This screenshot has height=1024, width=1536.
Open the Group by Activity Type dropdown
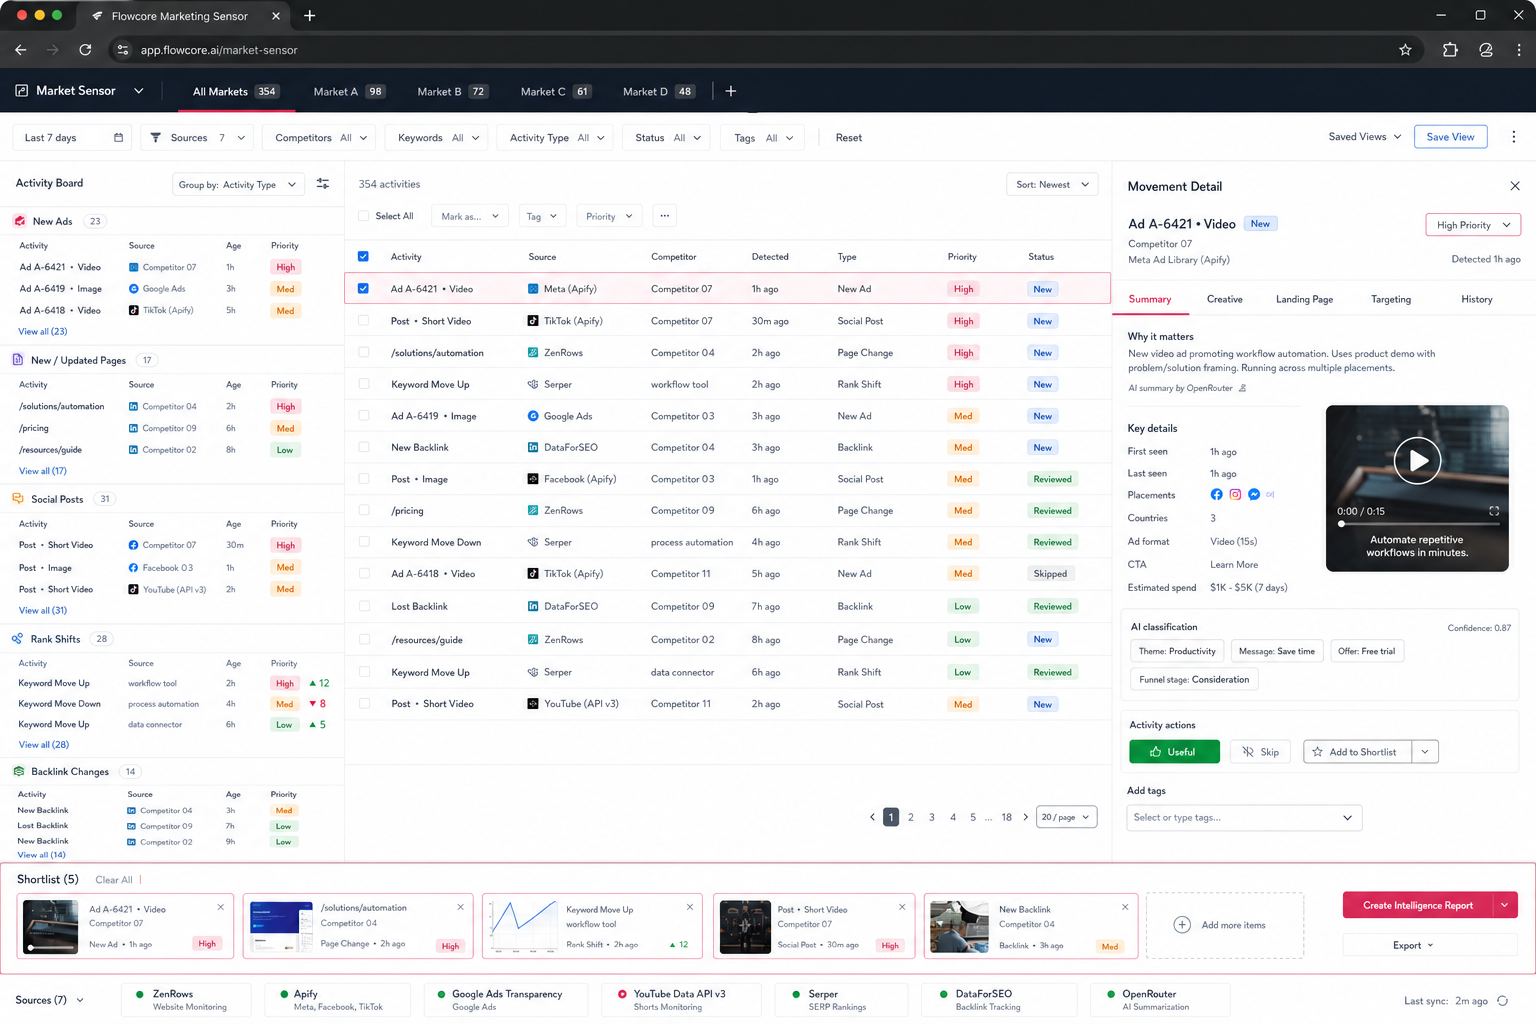pos(238,185)
